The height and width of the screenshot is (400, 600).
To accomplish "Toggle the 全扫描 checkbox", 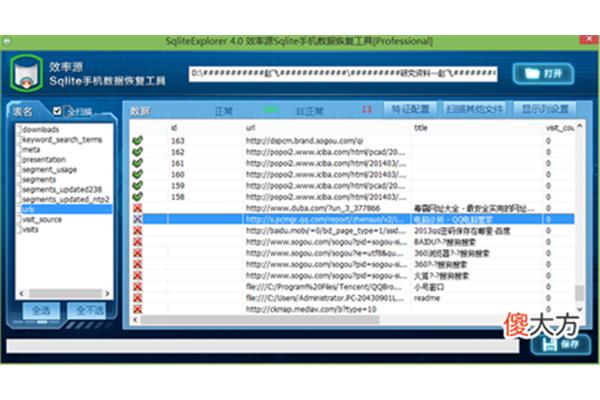I will [x=57, y=111].
